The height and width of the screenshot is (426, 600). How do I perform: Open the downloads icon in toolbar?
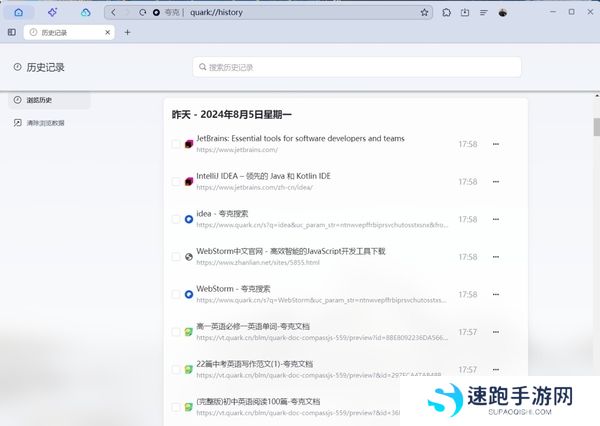pyautogui.click(x=465, y=12)
